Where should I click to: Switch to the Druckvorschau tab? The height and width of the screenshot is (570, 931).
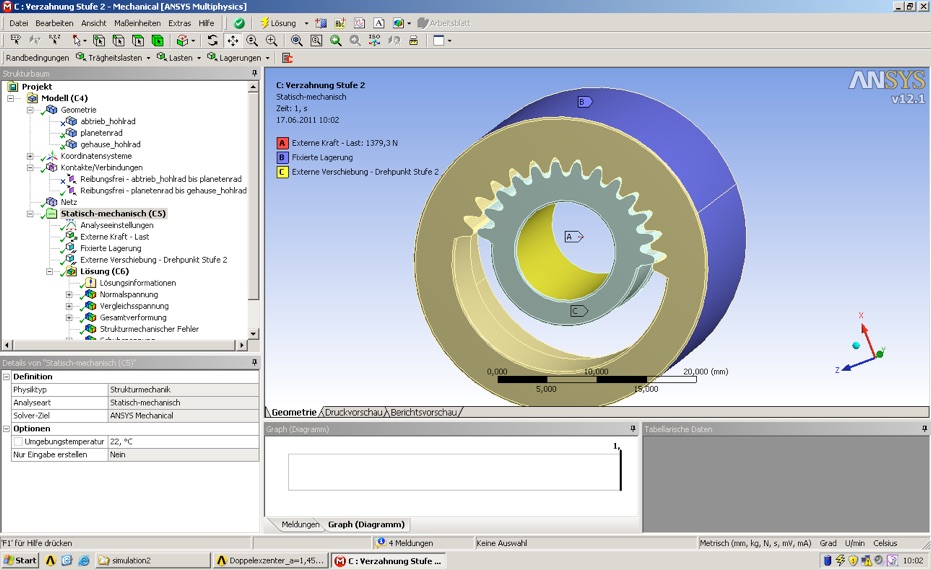coord(353,412)
